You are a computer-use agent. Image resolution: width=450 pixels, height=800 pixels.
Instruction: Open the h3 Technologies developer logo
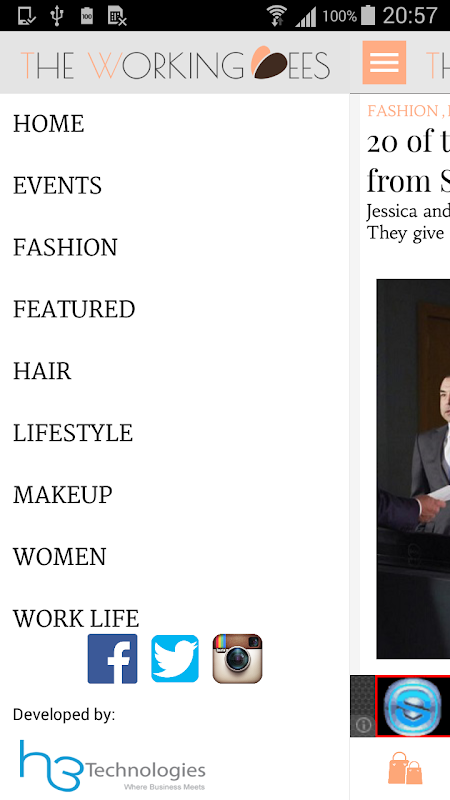[x=112, y=765]
